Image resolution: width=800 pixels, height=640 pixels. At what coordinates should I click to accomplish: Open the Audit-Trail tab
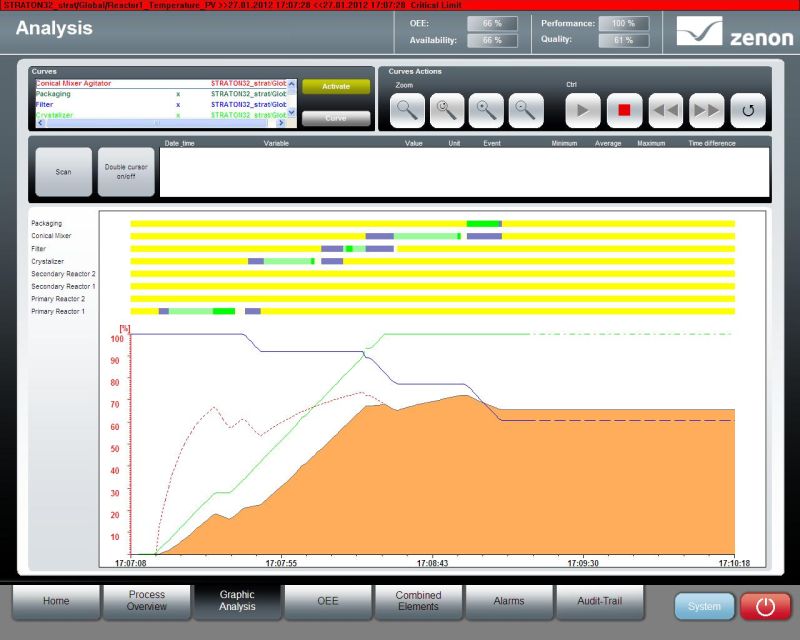point(600,601)
